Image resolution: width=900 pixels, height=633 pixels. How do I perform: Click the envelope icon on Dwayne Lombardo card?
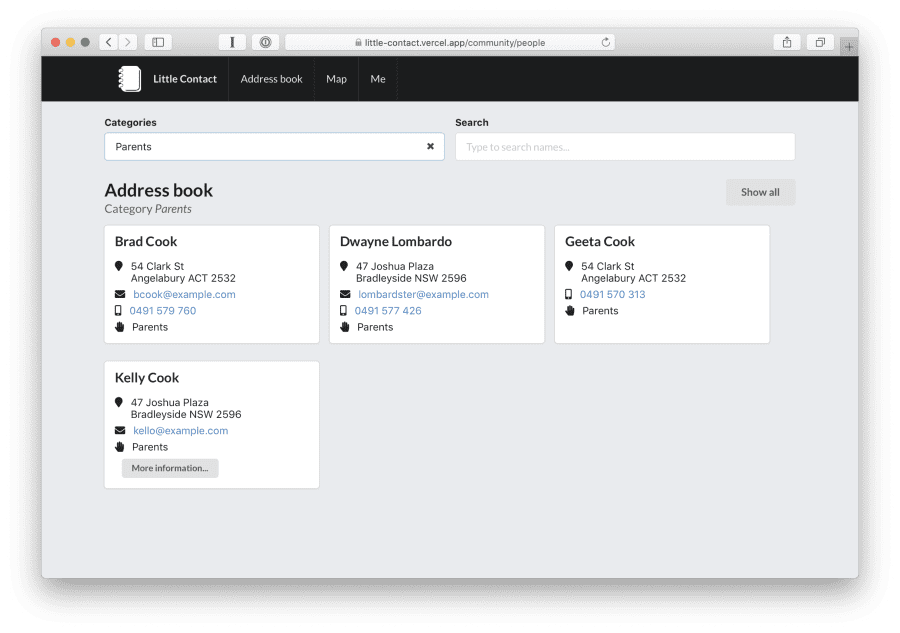coord(345,294)
